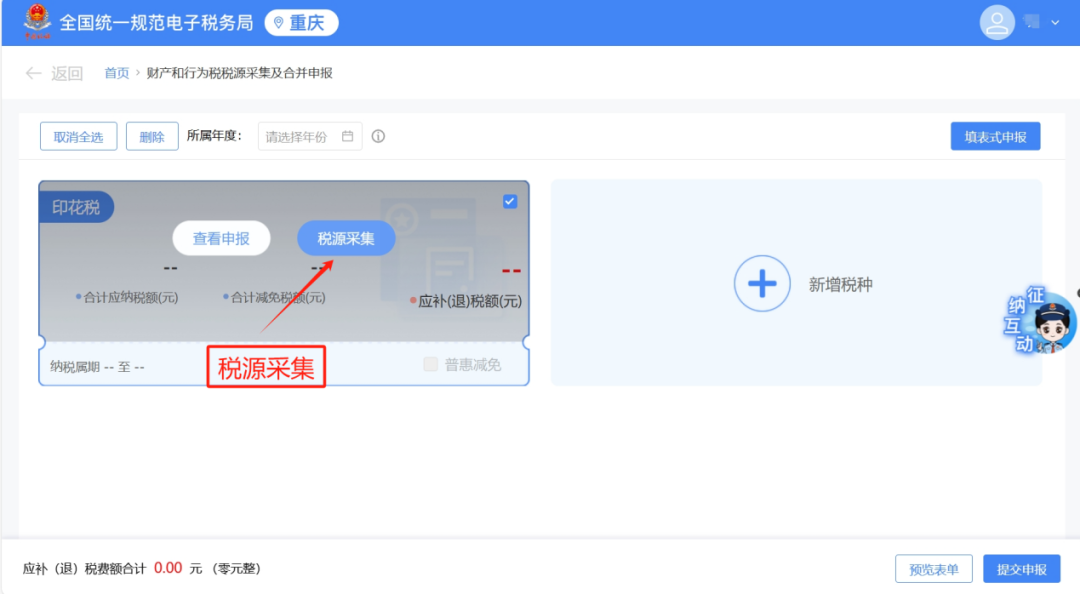The width and height of the screenshot is (1080, 594).
Task: Open the 所属年度 year picker field
Action: (x=310, y=136)
